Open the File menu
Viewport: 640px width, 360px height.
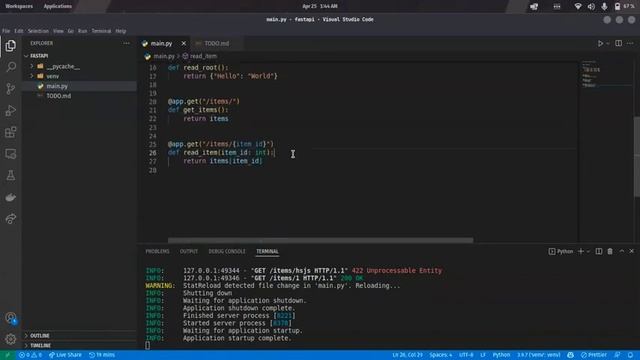pos(6,31)
